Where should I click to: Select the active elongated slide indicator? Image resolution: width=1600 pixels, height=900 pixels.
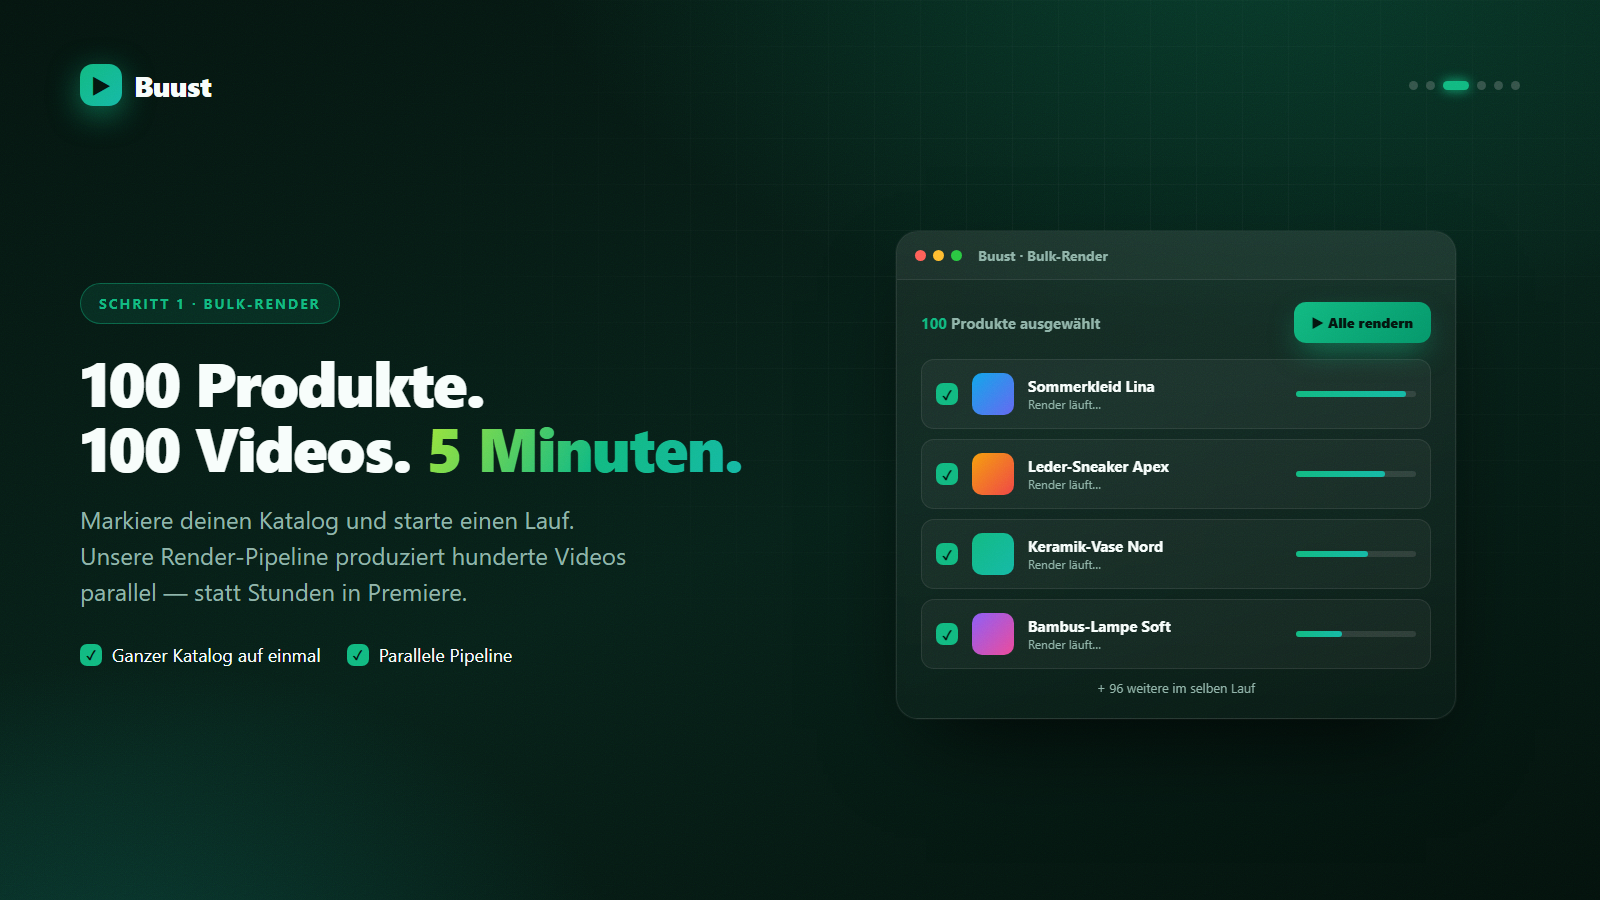pyautogui.click(x=1456, y=85)
